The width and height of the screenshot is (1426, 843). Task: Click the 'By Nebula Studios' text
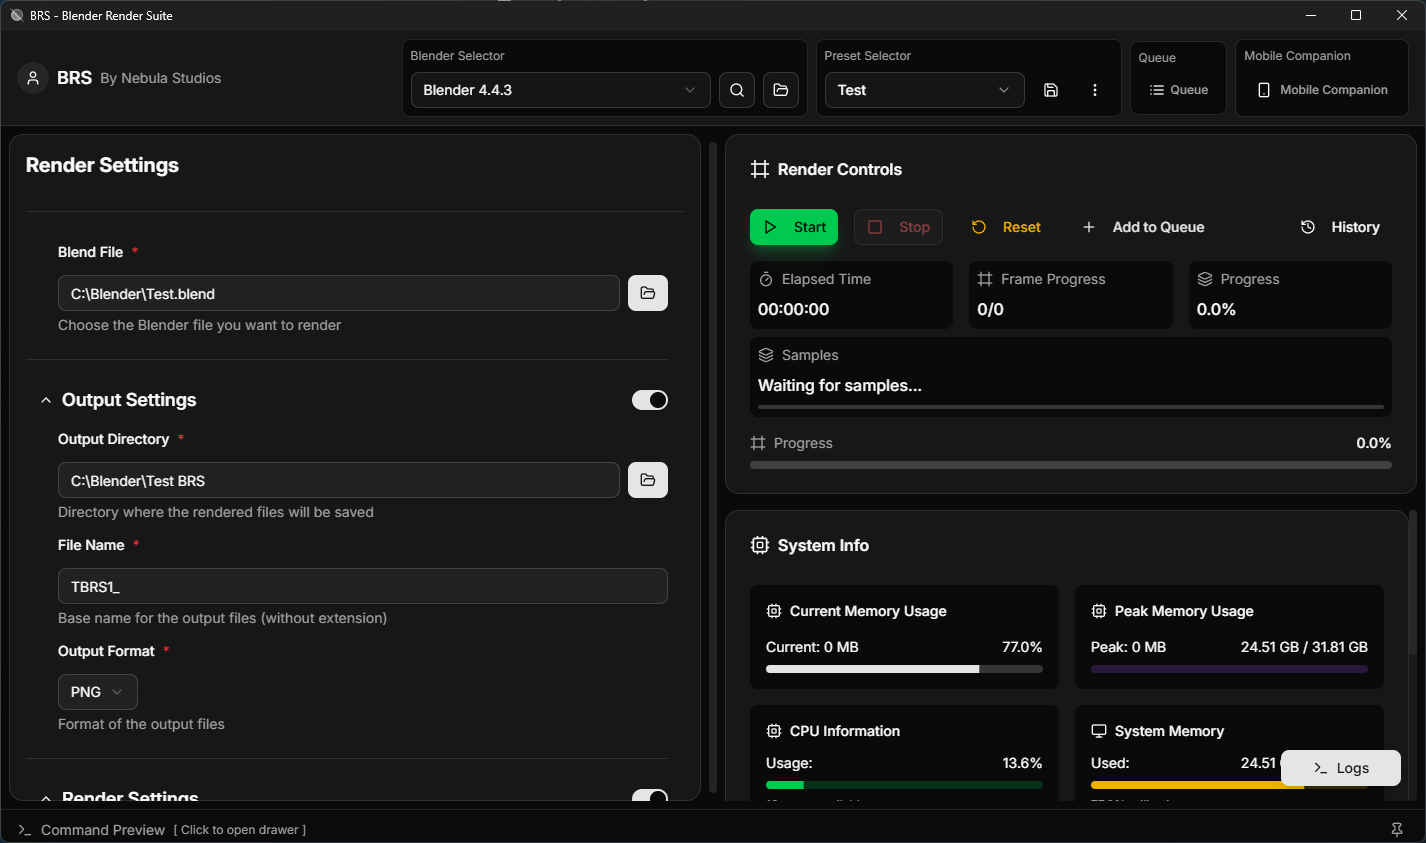[x=161, y=78]
